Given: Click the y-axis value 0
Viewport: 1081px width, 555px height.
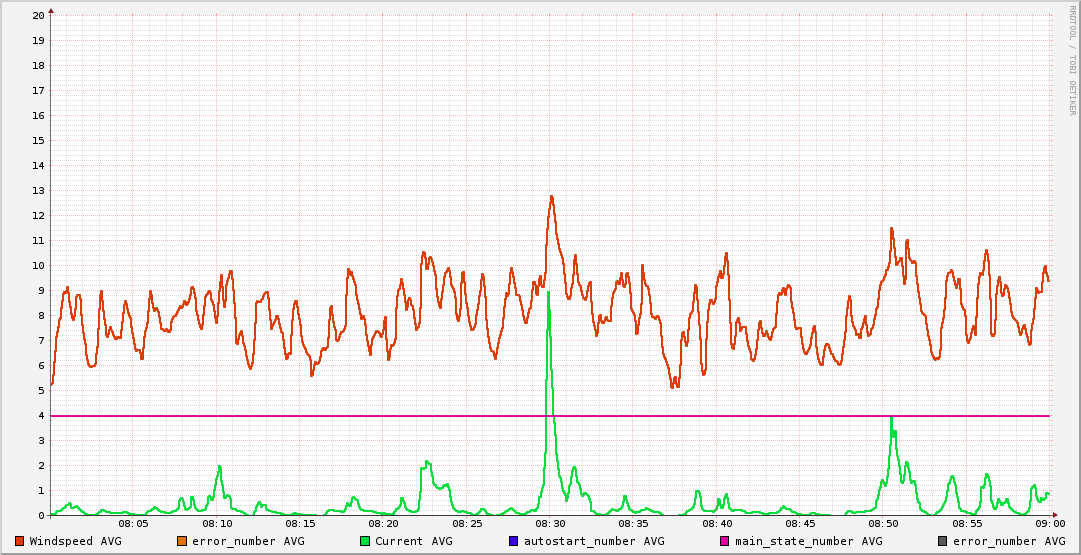Looking at the screenshot, I should coord(41,516).
